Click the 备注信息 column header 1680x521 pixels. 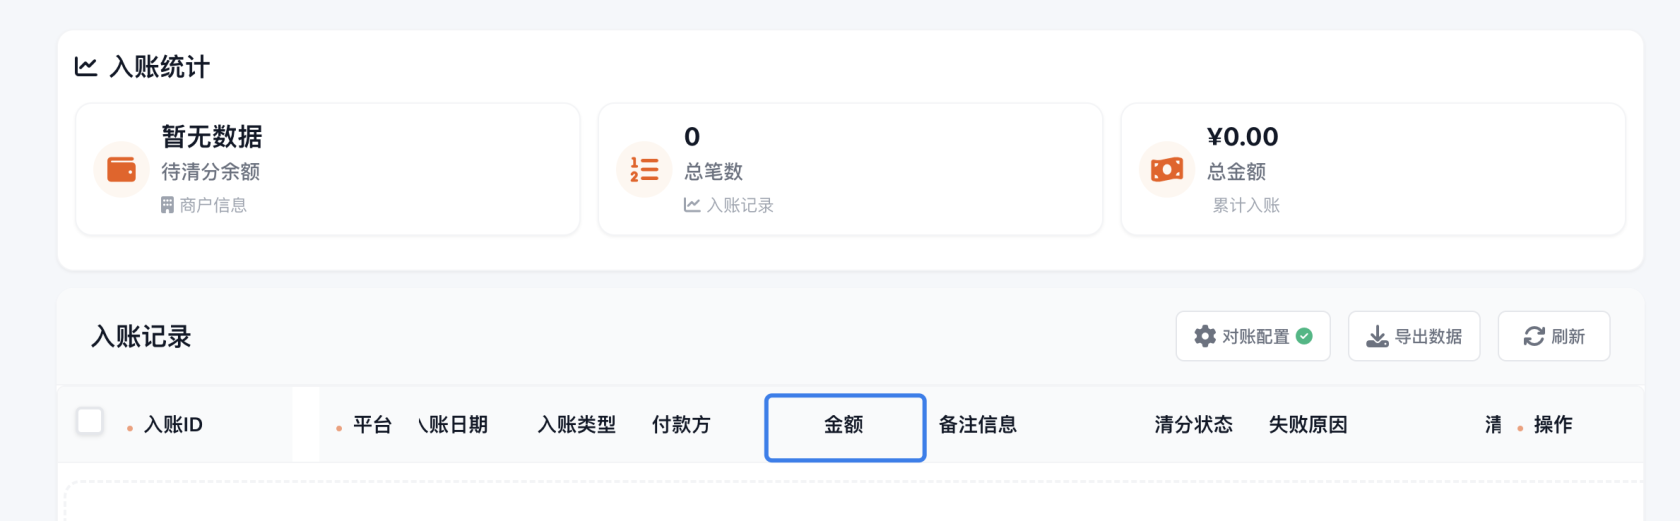tap(977, 425)
